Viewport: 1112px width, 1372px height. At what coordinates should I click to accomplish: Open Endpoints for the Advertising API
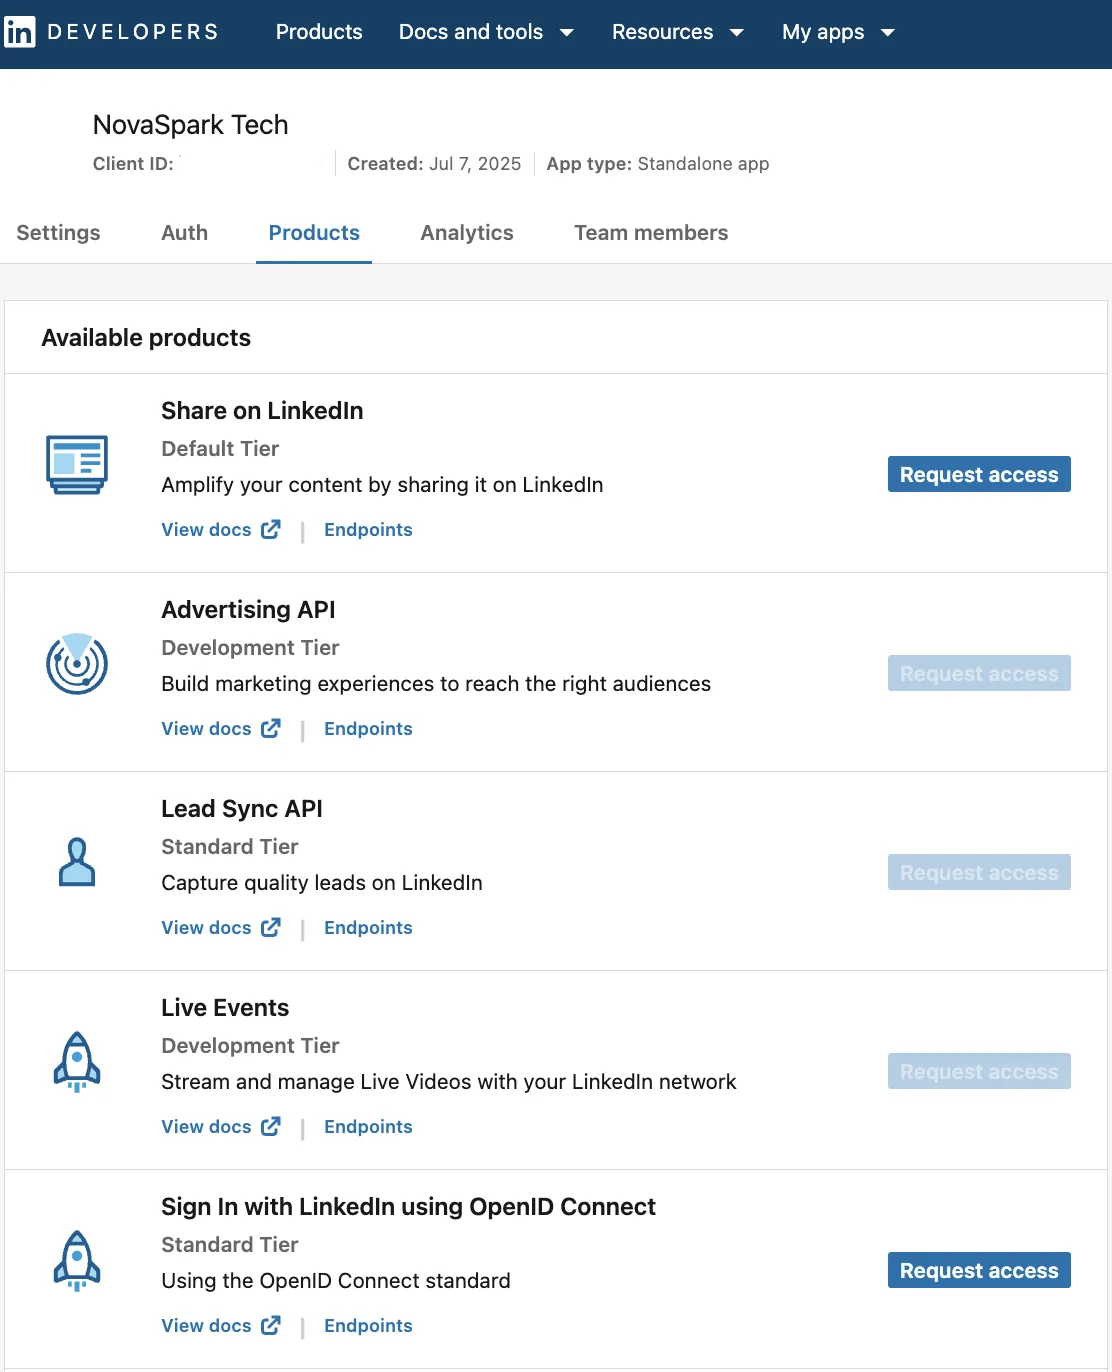point(368,728)
